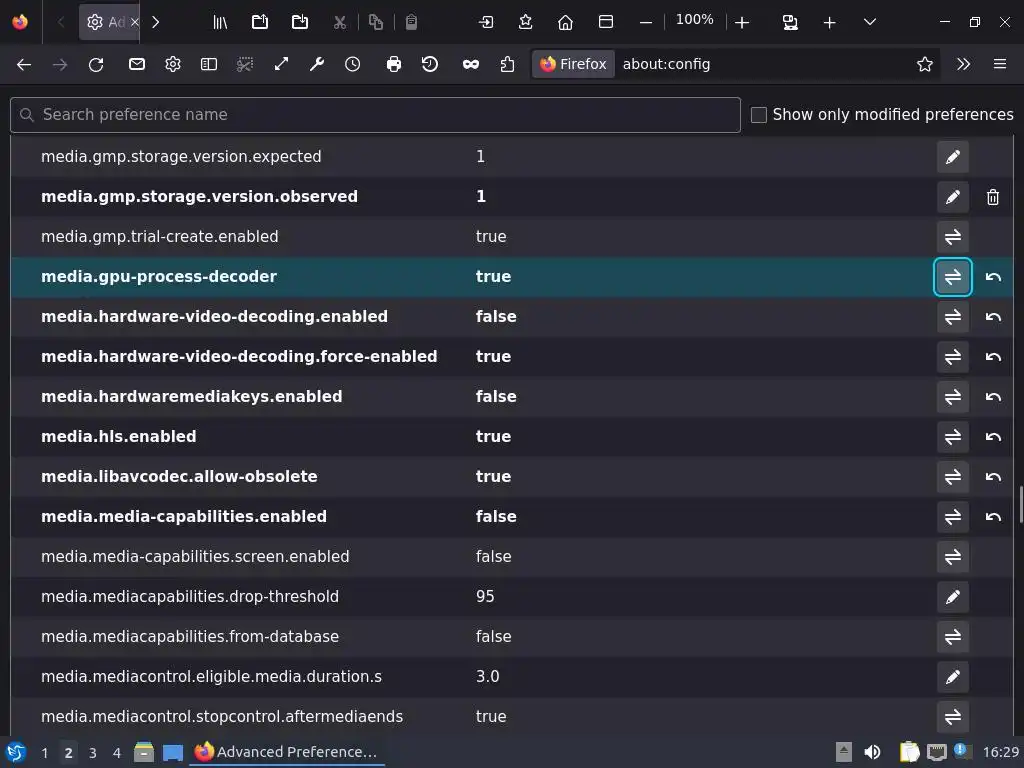Click the page vertical scrollbar thumb
The height and width of the screenshot is (768, 1024).
pos(1020,505)
